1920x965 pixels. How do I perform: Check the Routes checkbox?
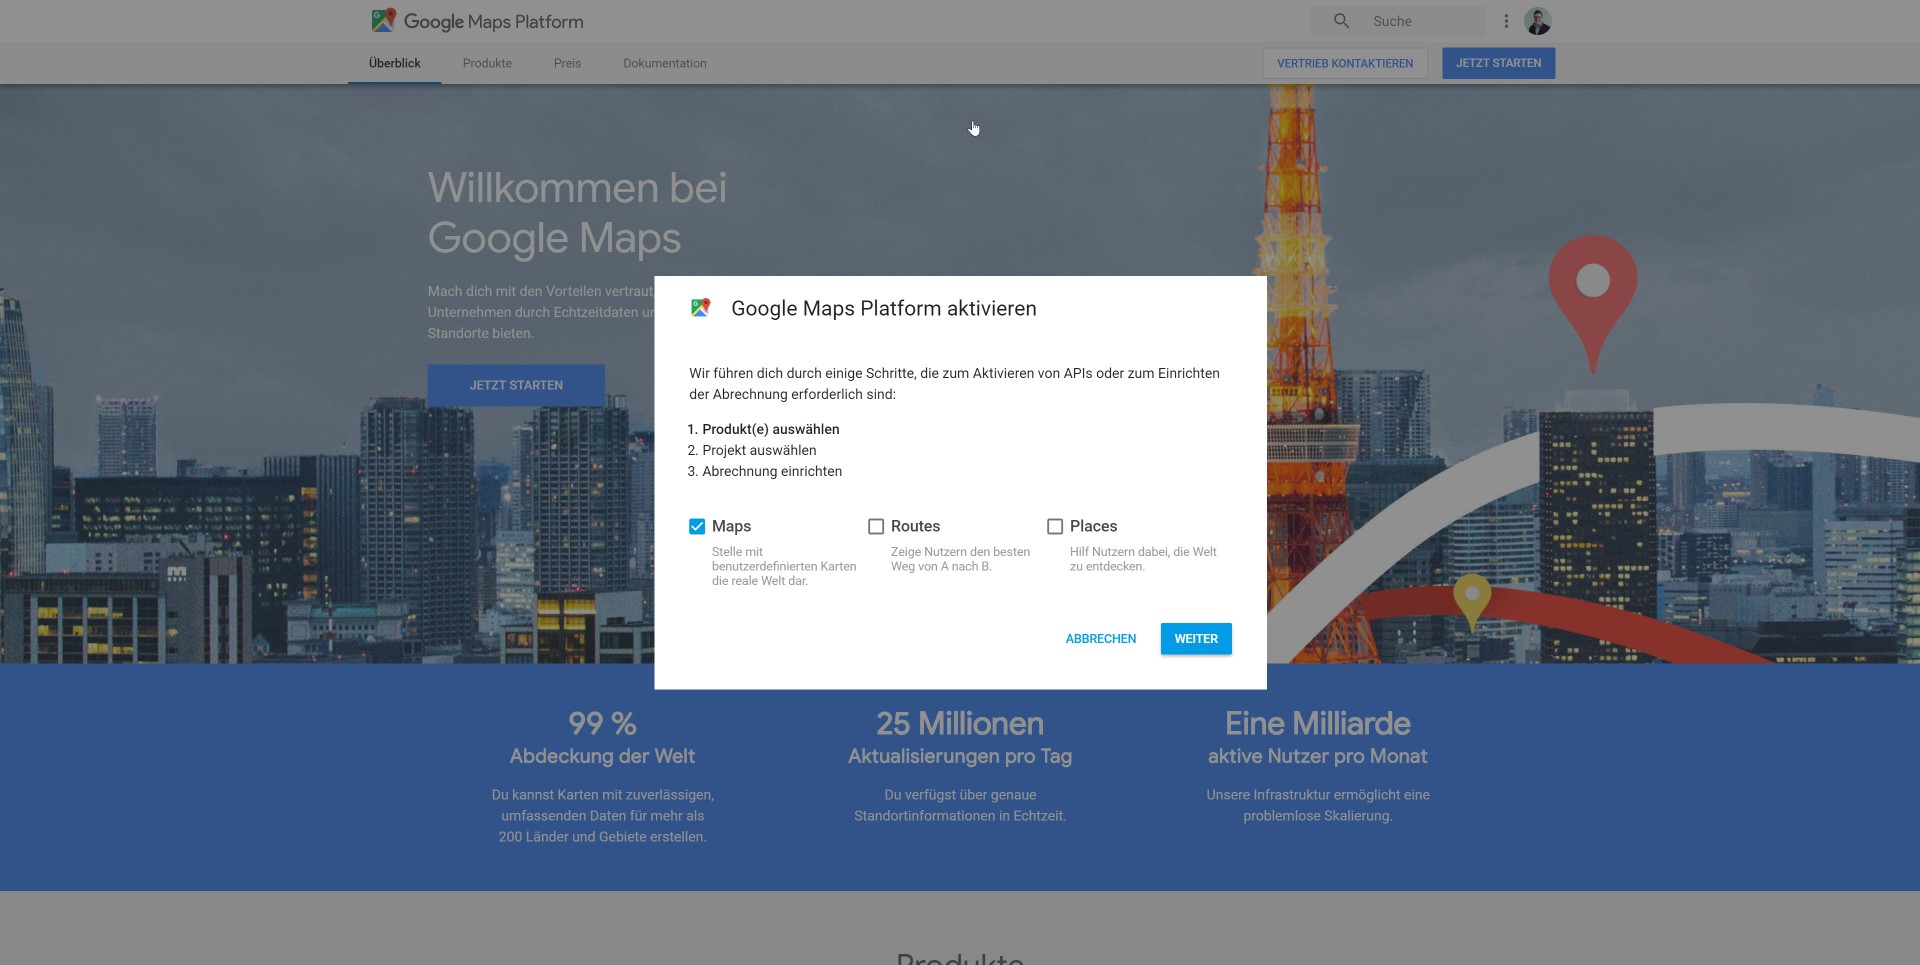point(876,526)
